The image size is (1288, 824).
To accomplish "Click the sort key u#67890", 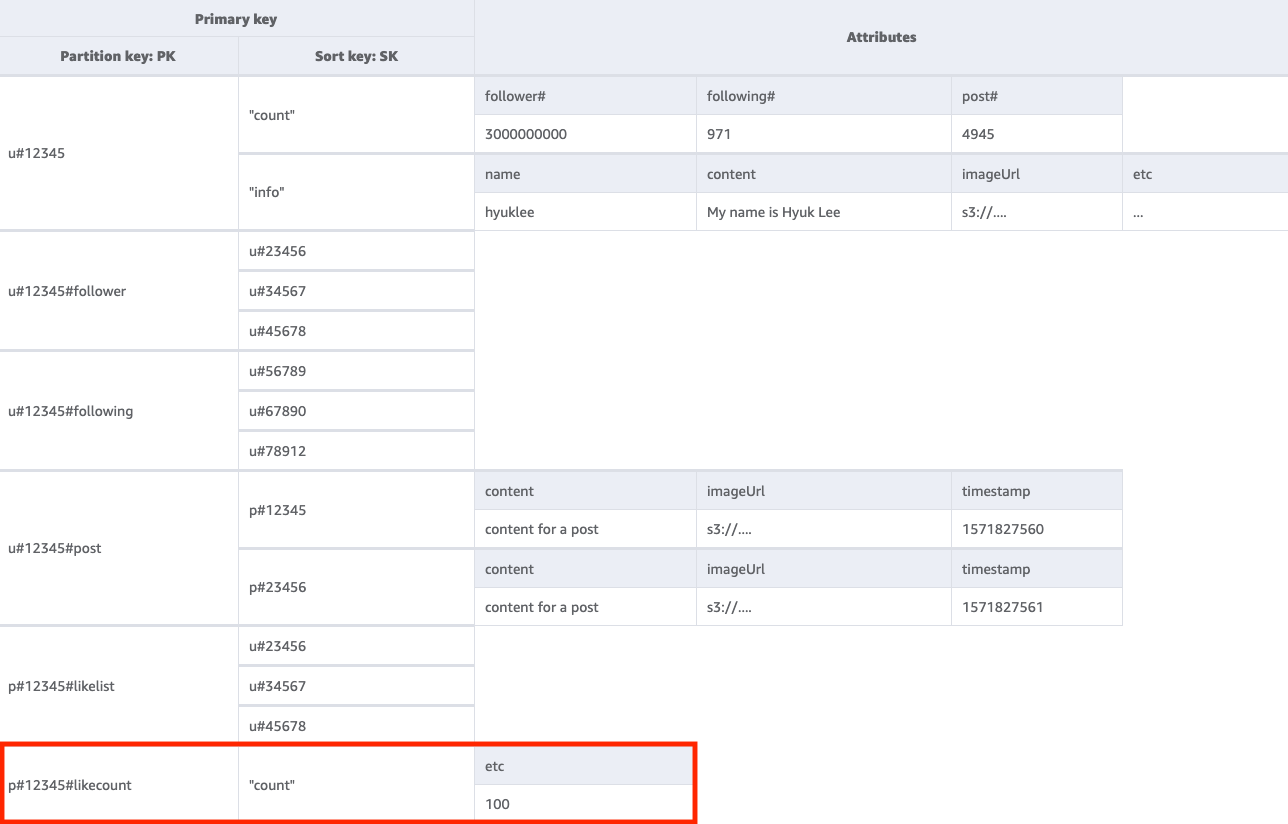I will 278,411.
